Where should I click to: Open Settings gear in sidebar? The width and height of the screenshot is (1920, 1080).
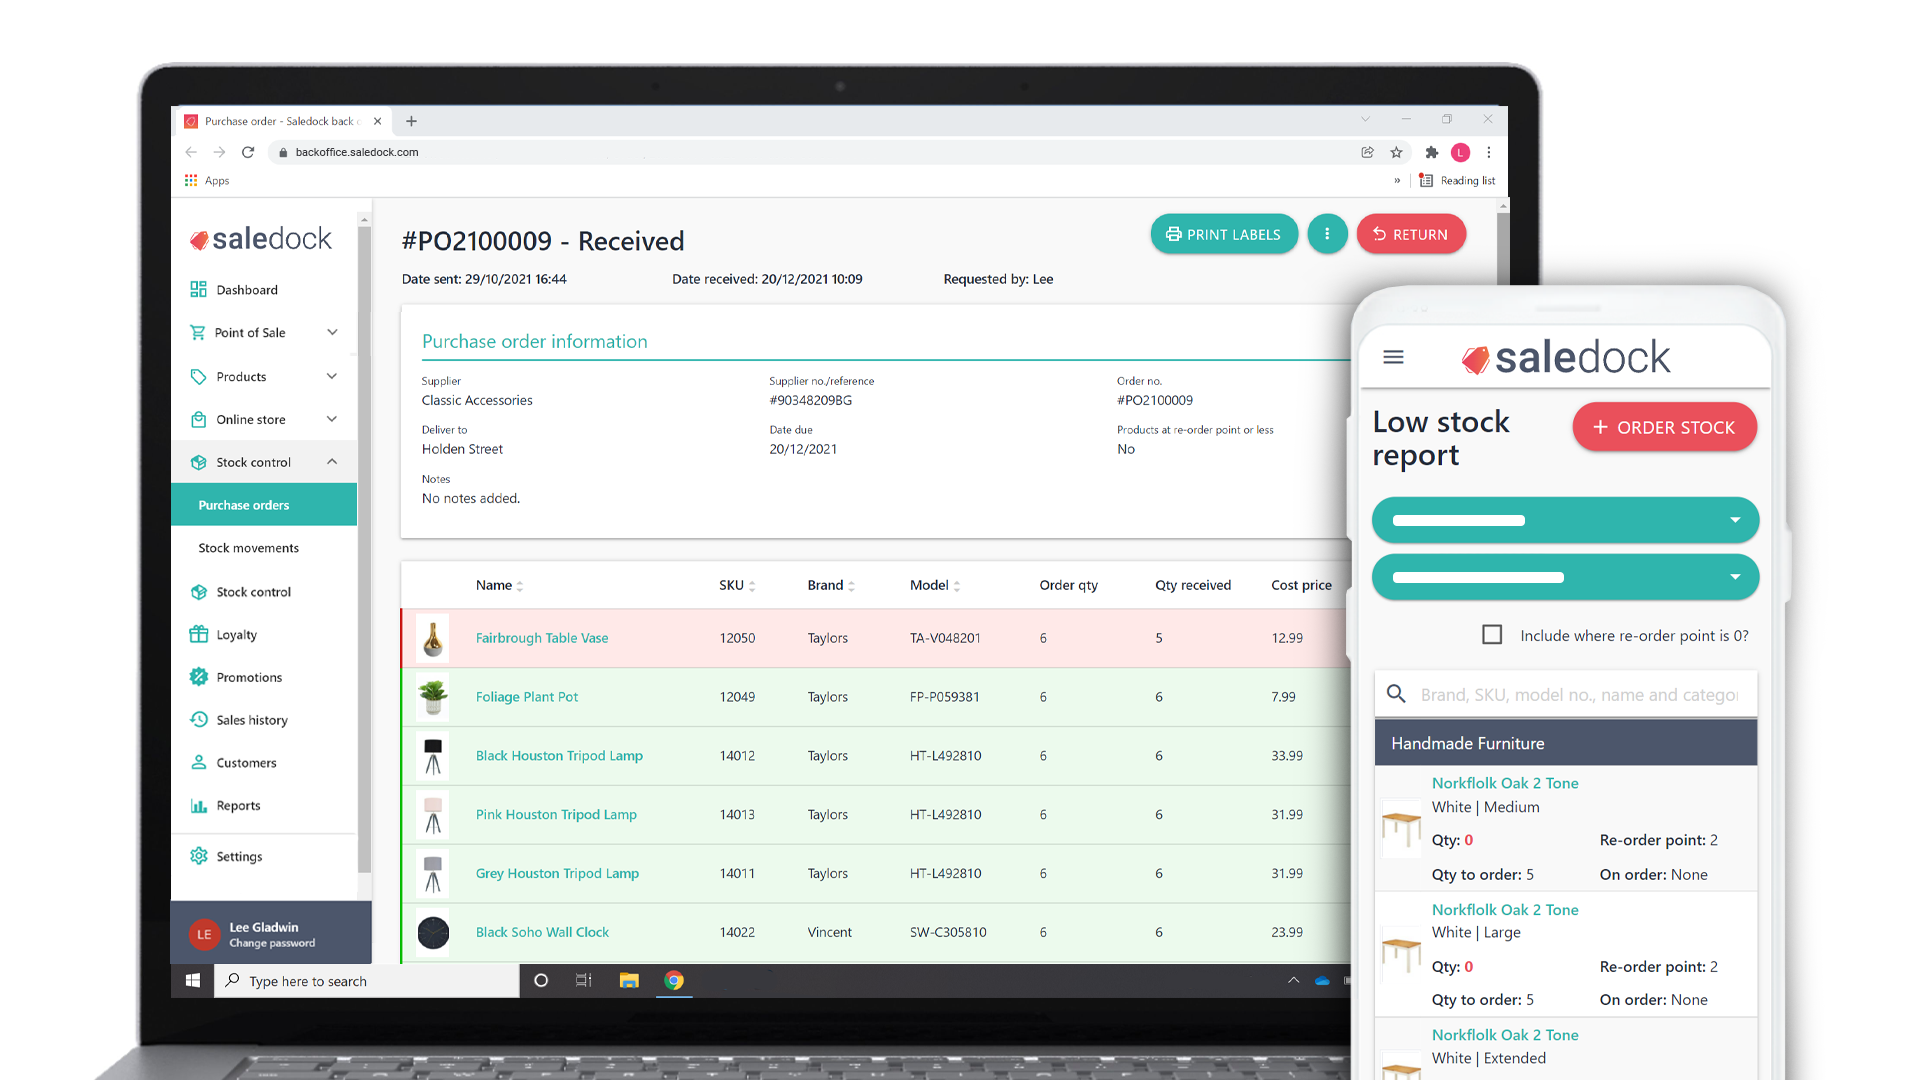point(198,856)
